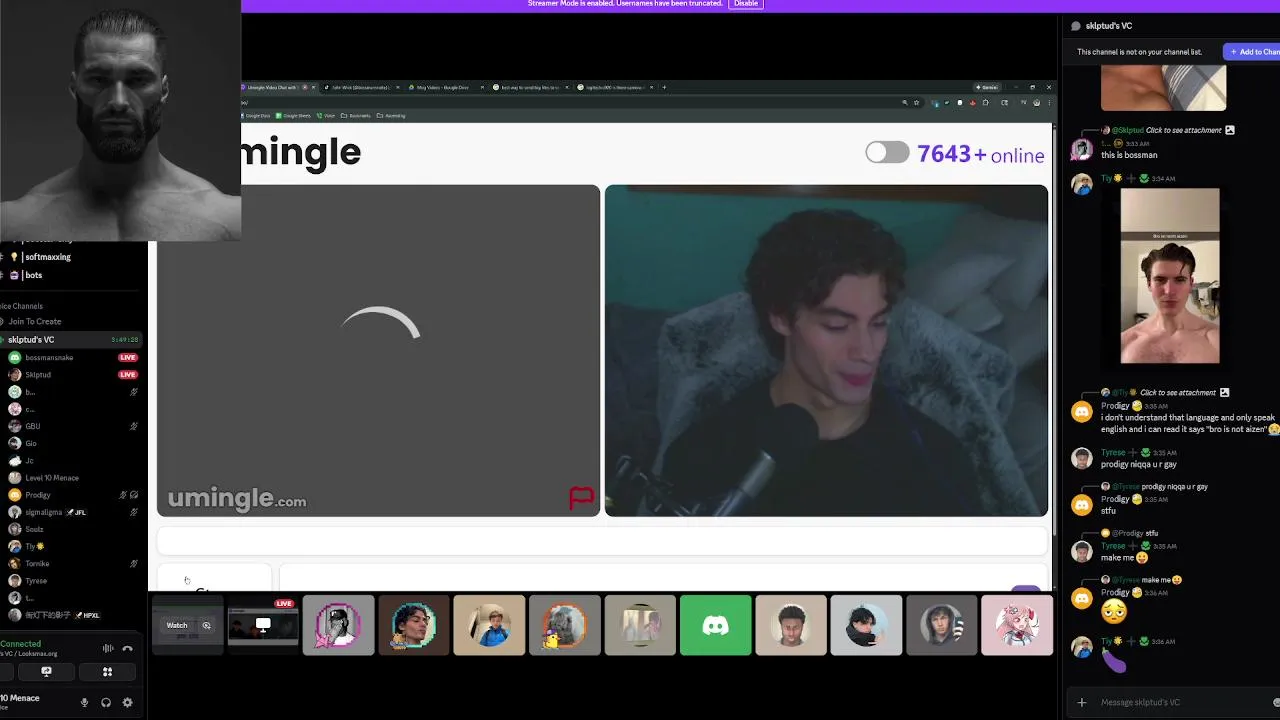Viewport: 1280px width, 720px height.
Task: Click LIVE badge next to bossmansnake
Action: tap(128, 358)
